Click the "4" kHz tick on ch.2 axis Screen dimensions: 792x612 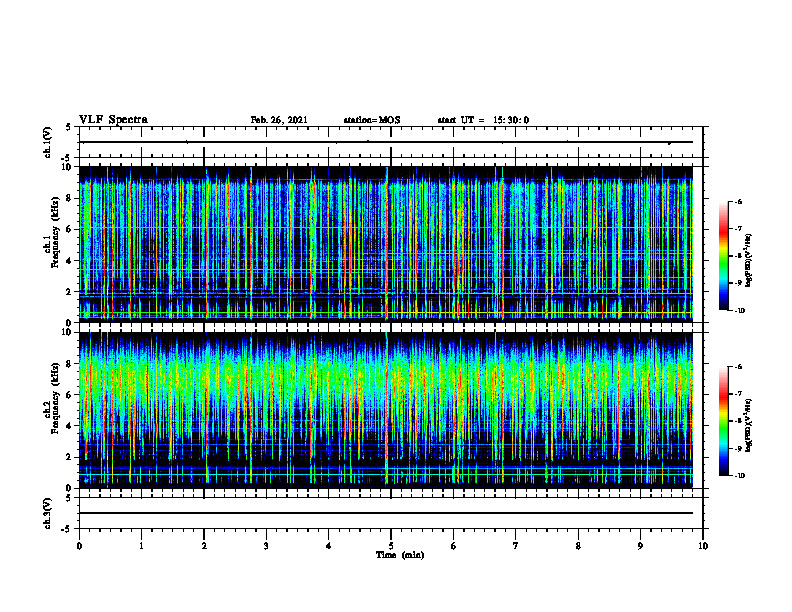pyautogui.click(x=69, y=426)
